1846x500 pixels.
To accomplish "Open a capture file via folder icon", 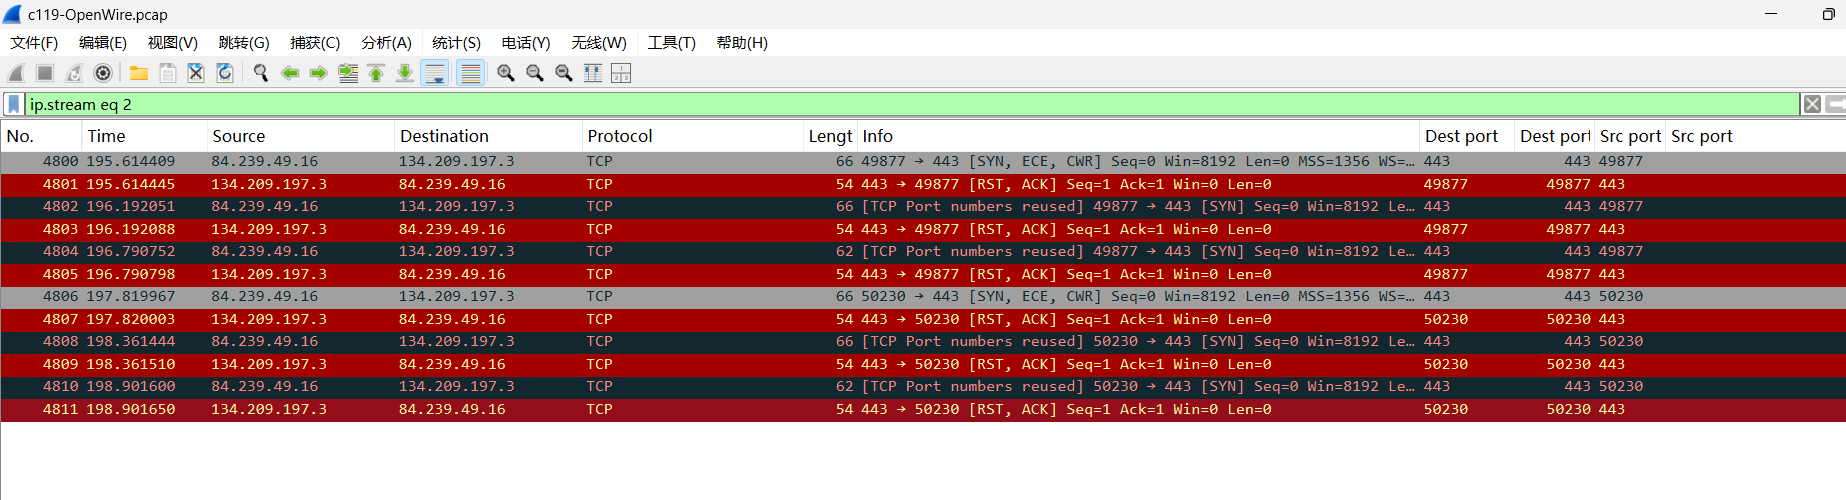I will coord(139,73).
